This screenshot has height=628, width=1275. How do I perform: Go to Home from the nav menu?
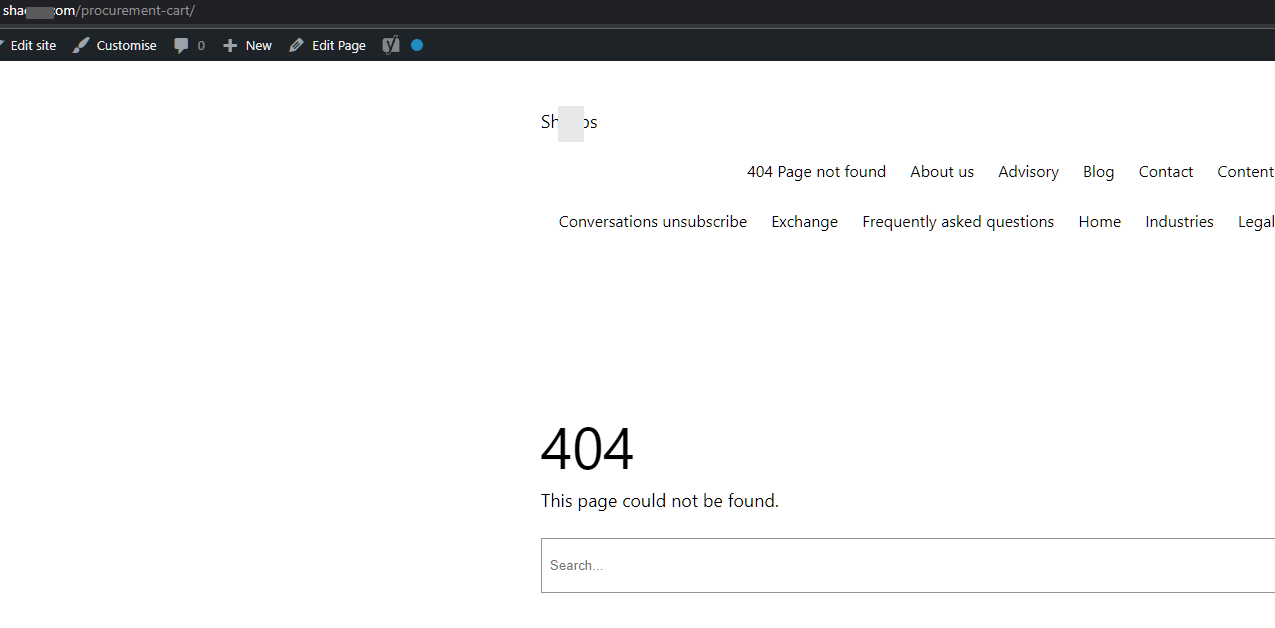click(x=1099, y=221)
